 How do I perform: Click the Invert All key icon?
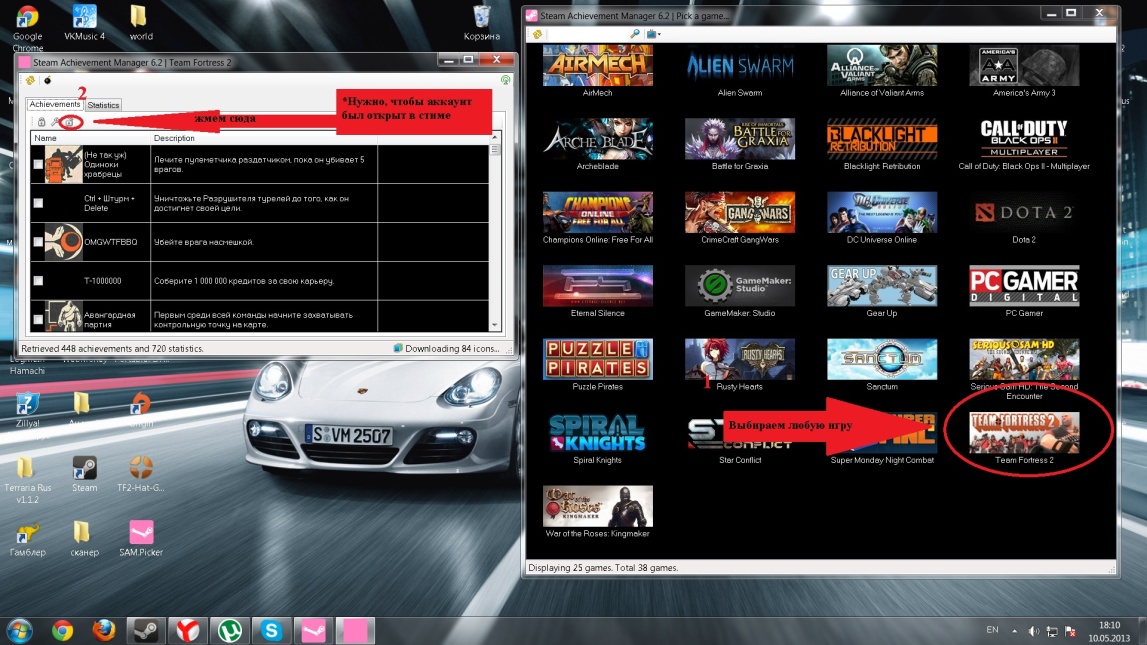[55, 122]
